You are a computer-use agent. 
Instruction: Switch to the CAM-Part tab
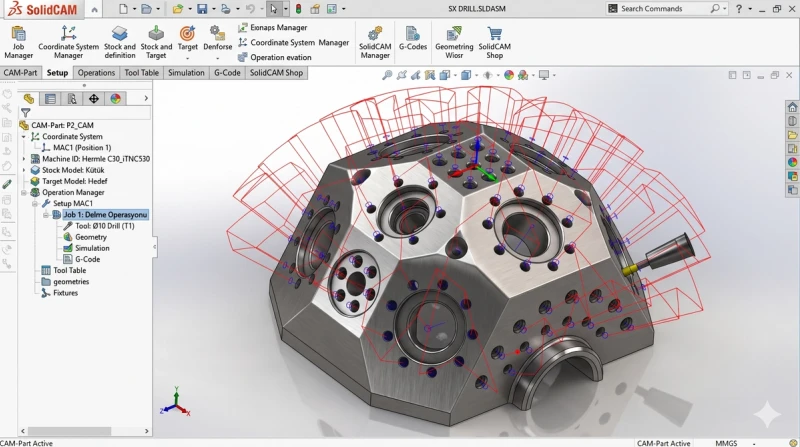20,72
